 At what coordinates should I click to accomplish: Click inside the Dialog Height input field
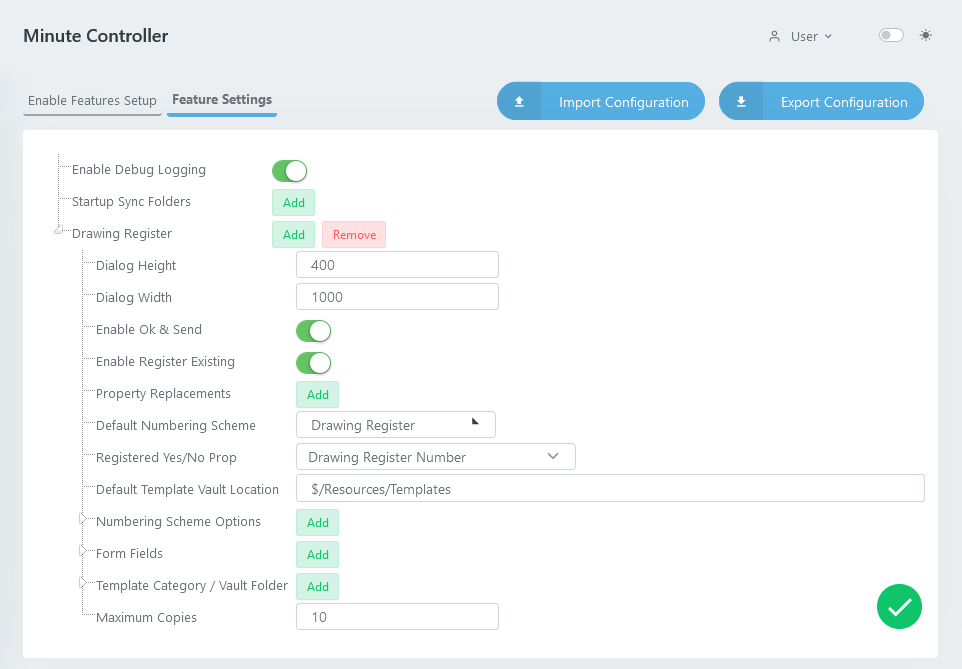[397, 264]
